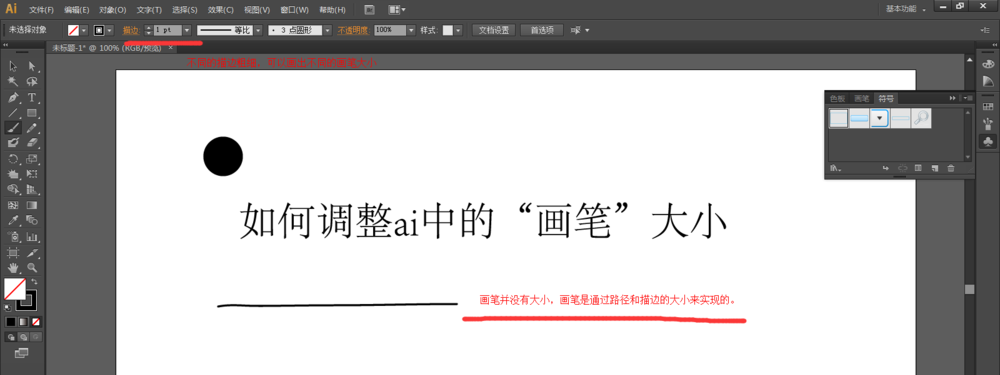Open the 文件(F) menu

[41, 10]
